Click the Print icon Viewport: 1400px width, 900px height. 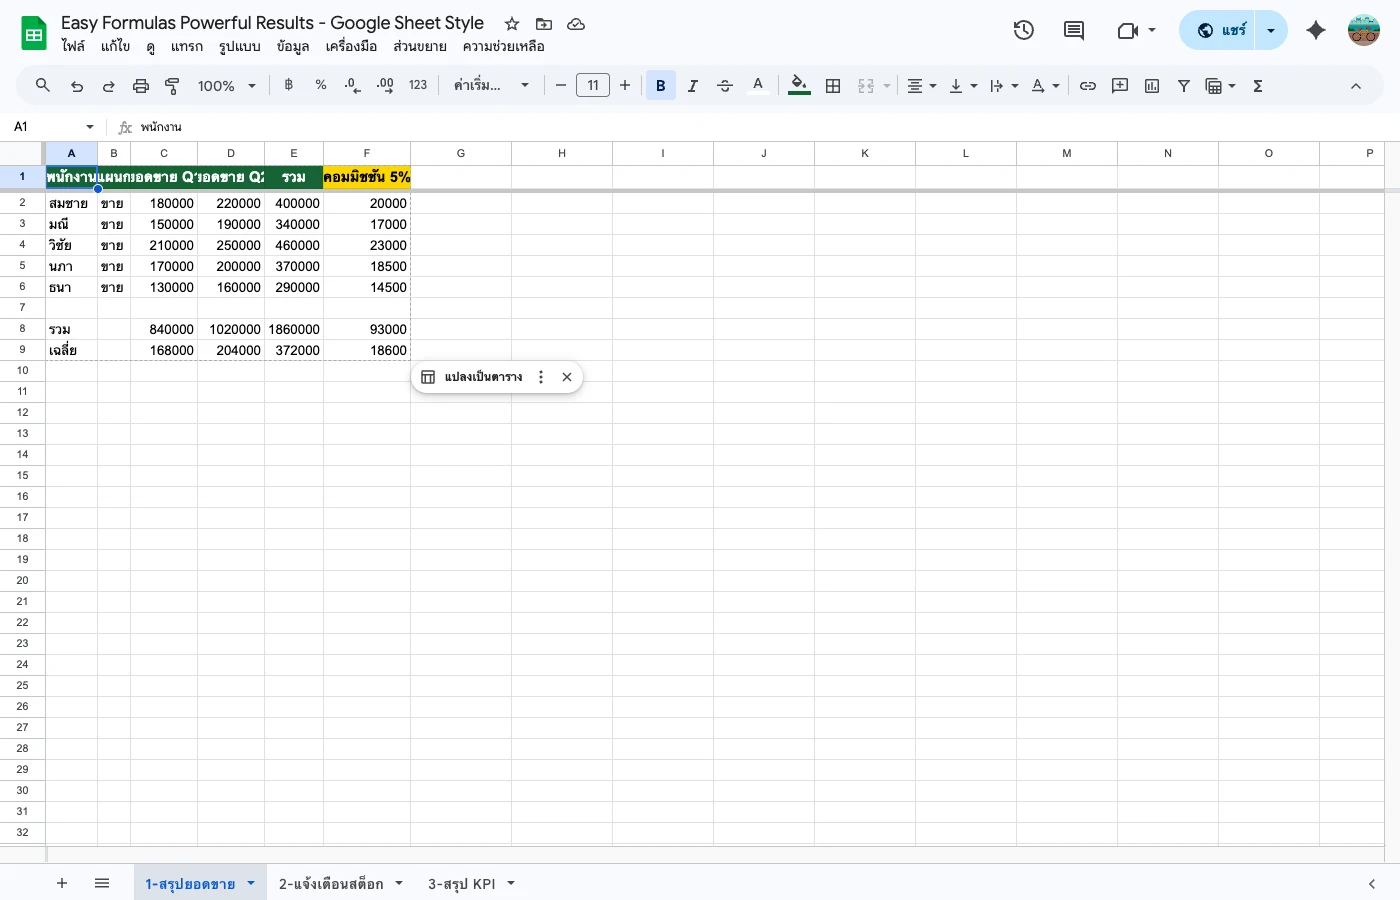(x=140, y=85)
